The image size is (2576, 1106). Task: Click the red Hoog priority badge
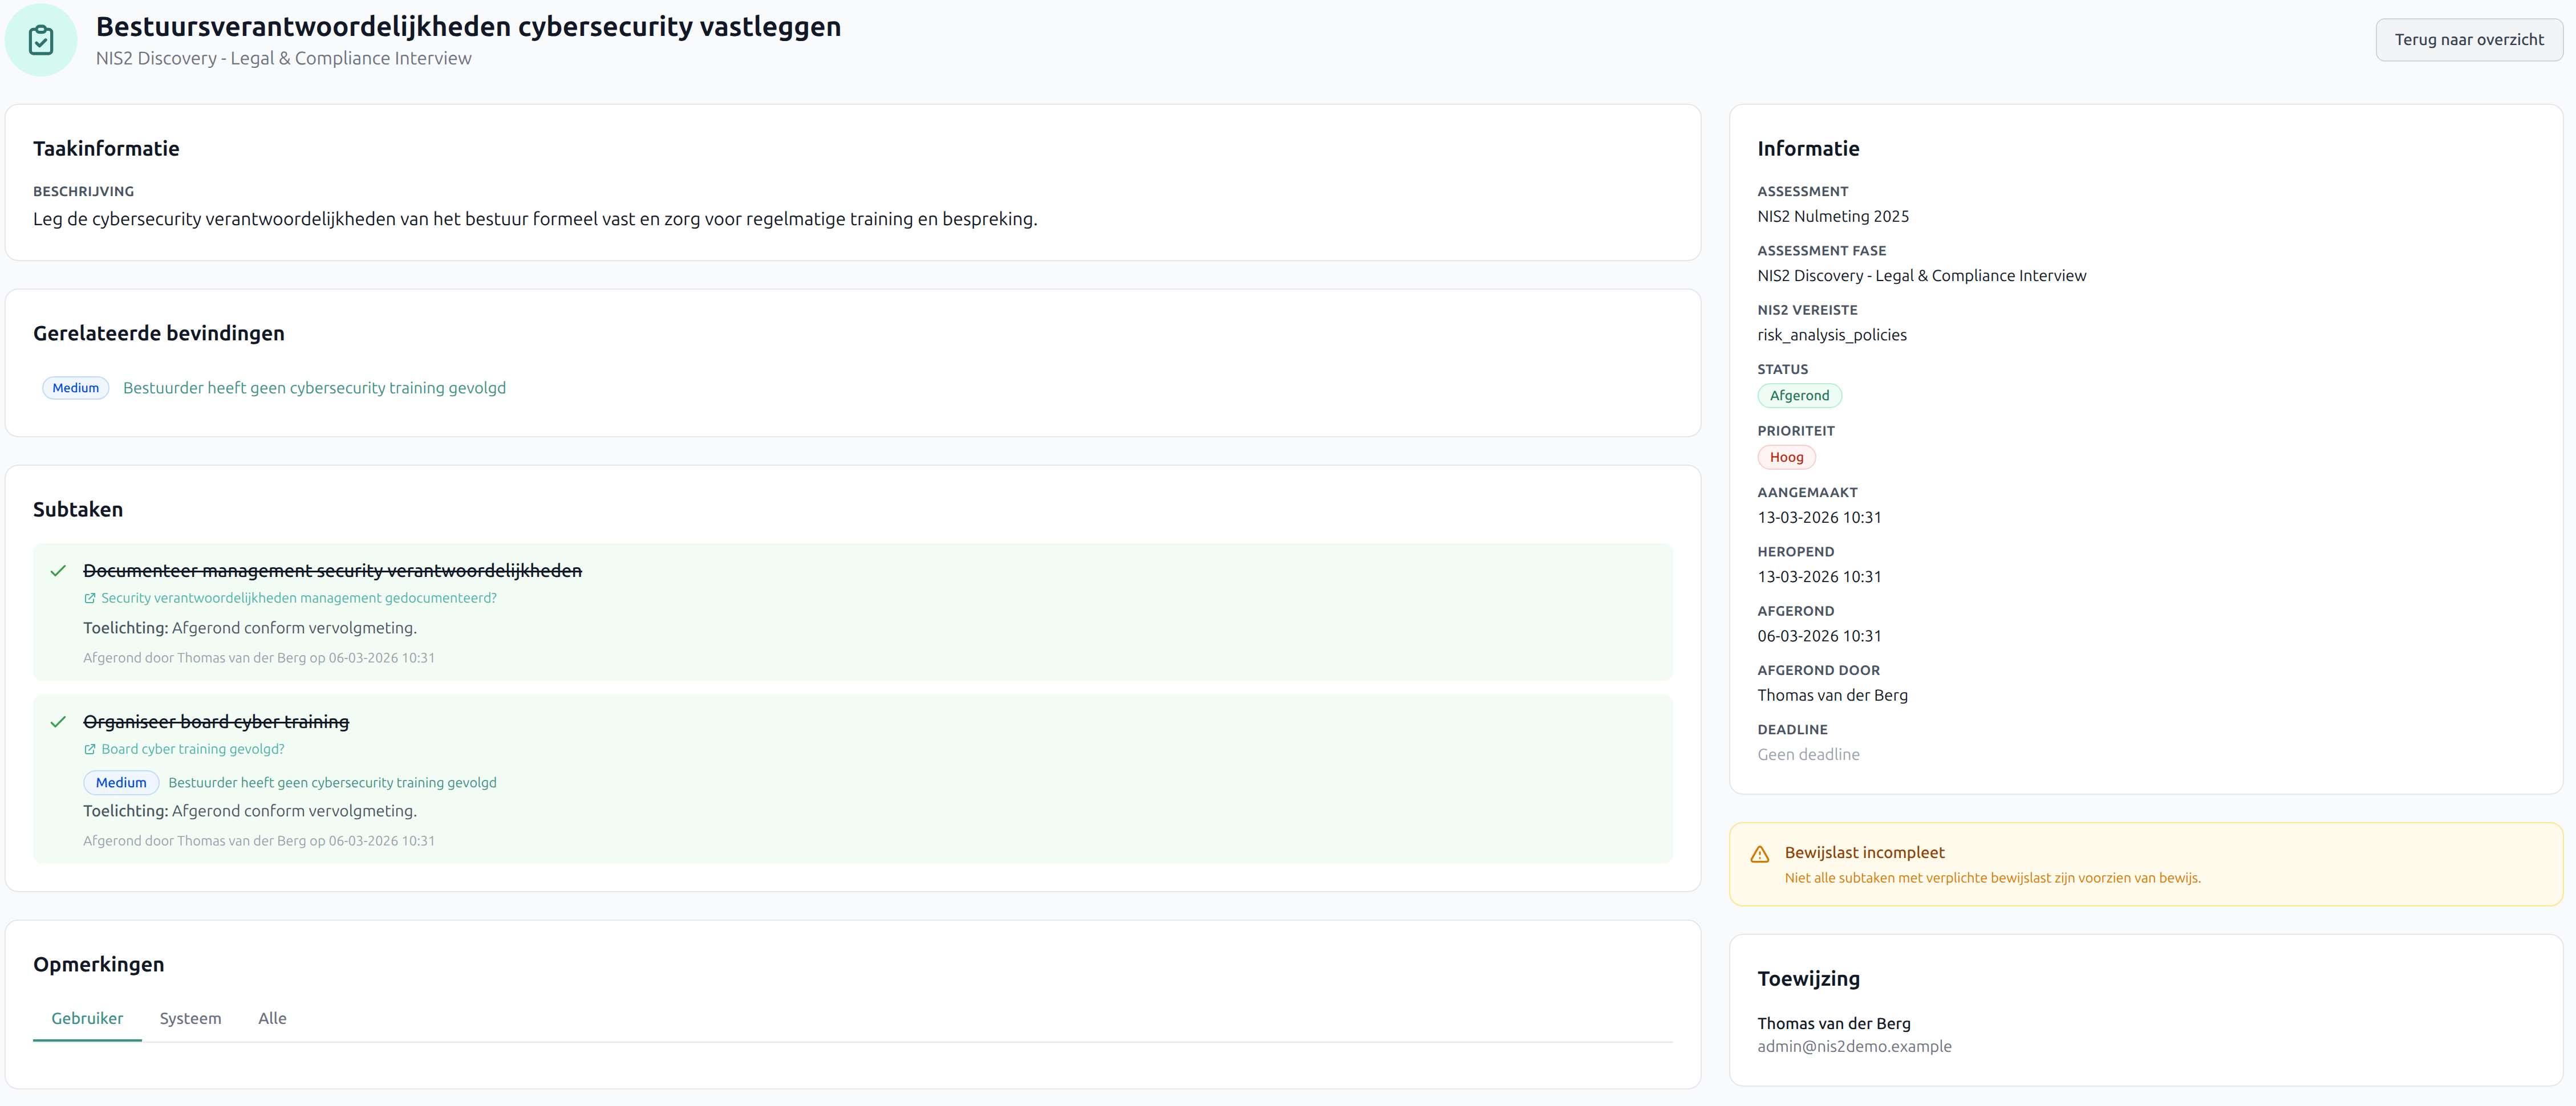pyautogui.click(x=1786, y=457)
